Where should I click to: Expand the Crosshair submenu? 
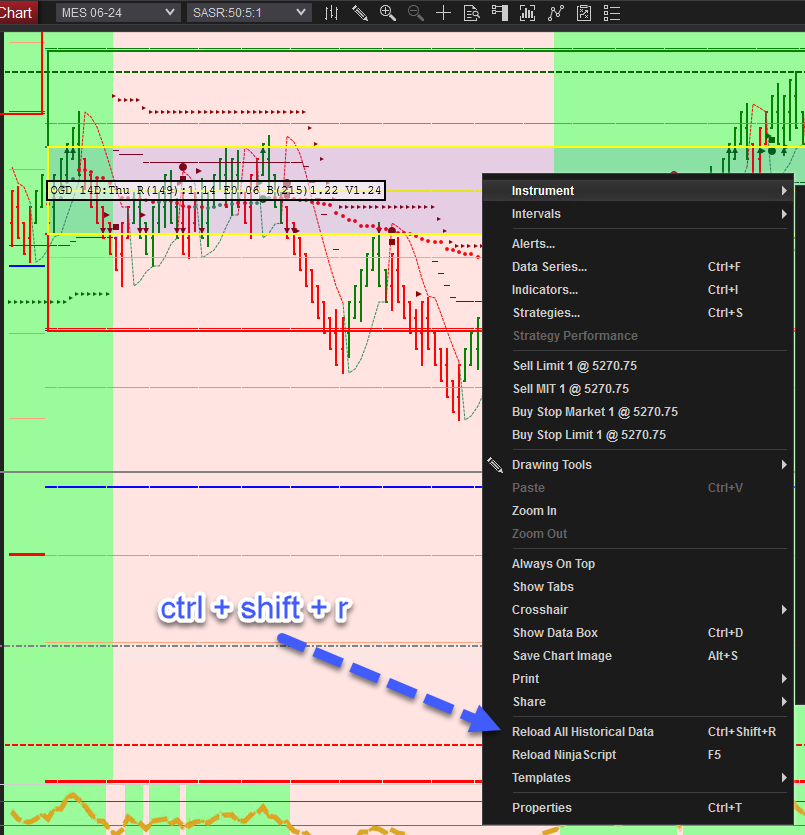tap(637, 610)
